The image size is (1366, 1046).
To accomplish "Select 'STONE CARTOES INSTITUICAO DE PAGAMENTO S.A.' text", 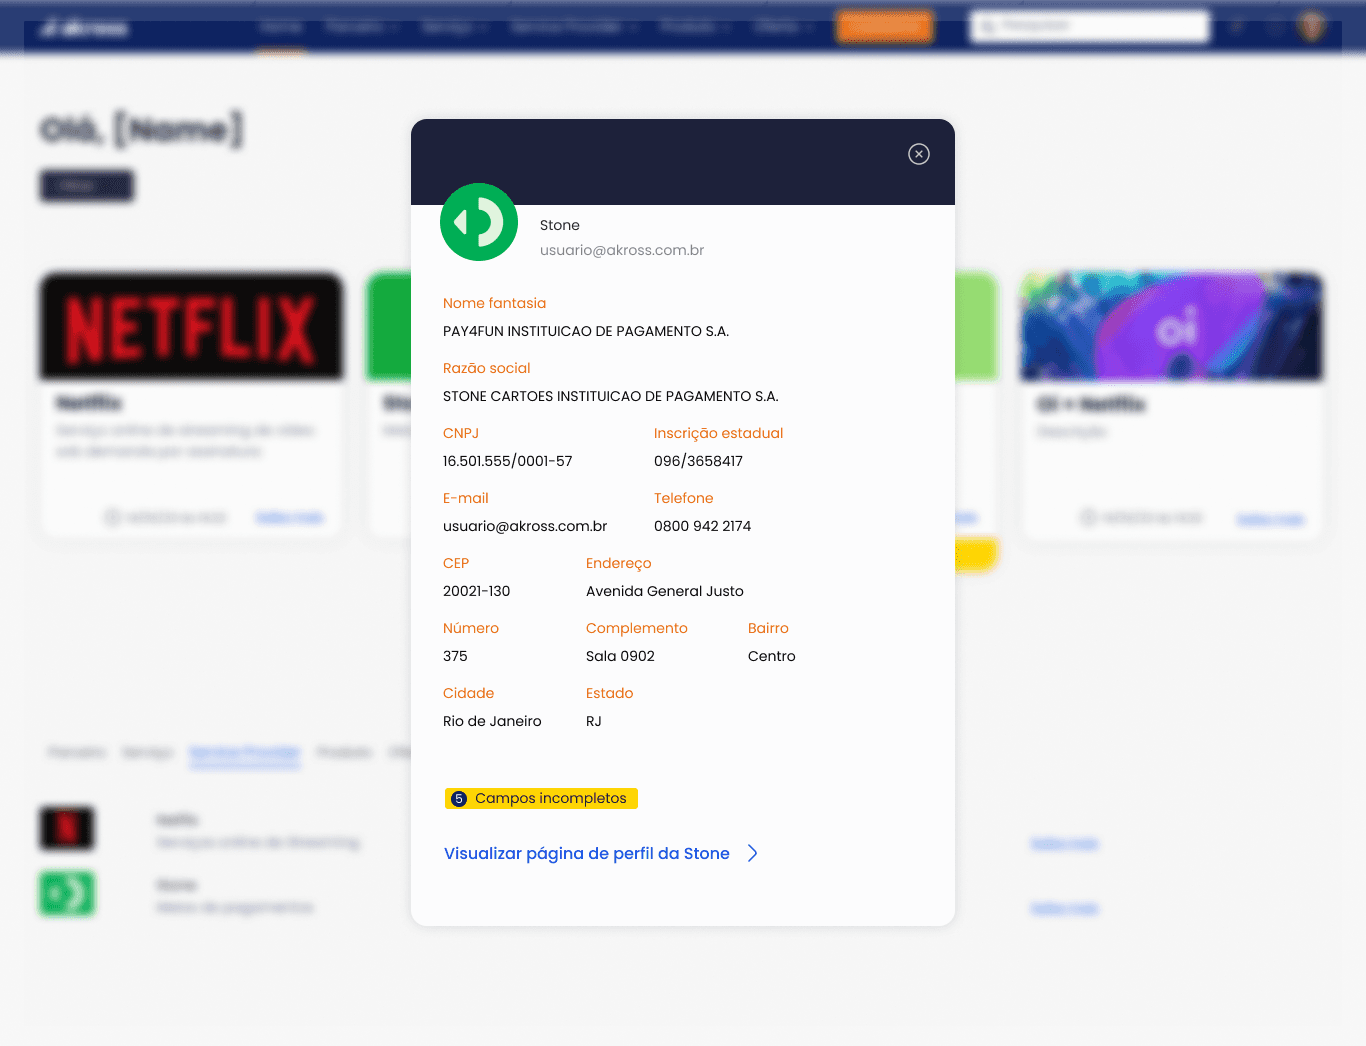I will [611, 396].
